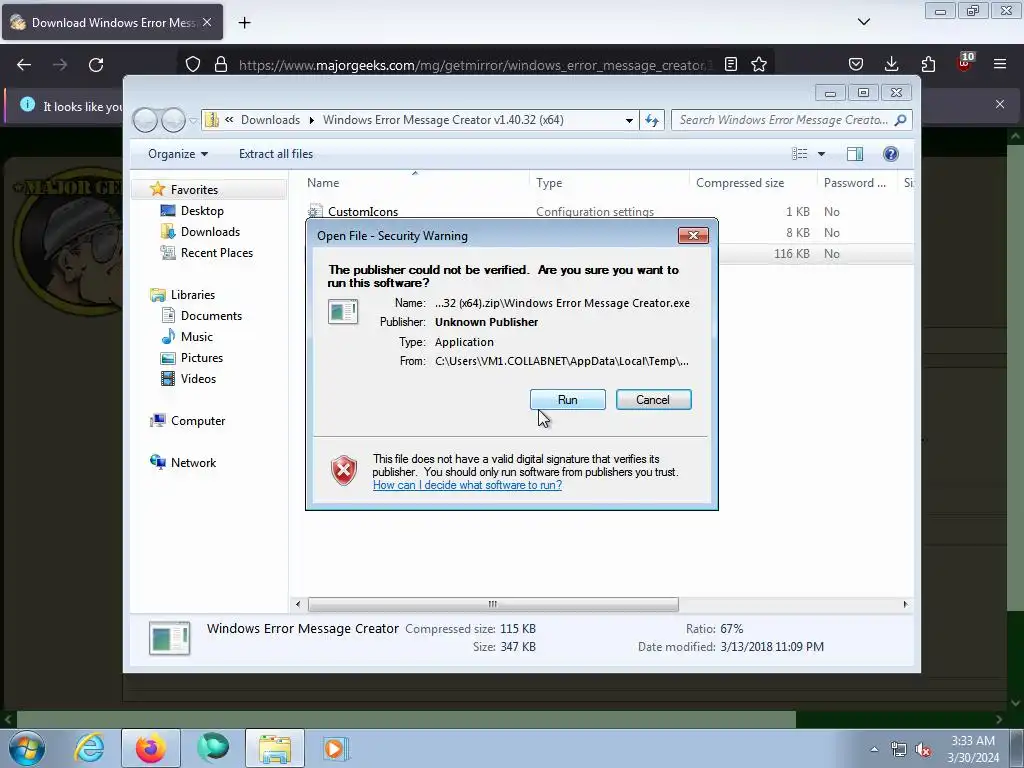Click Extract all files
This screenshot has width=1024, height=768.
point(276,154)
